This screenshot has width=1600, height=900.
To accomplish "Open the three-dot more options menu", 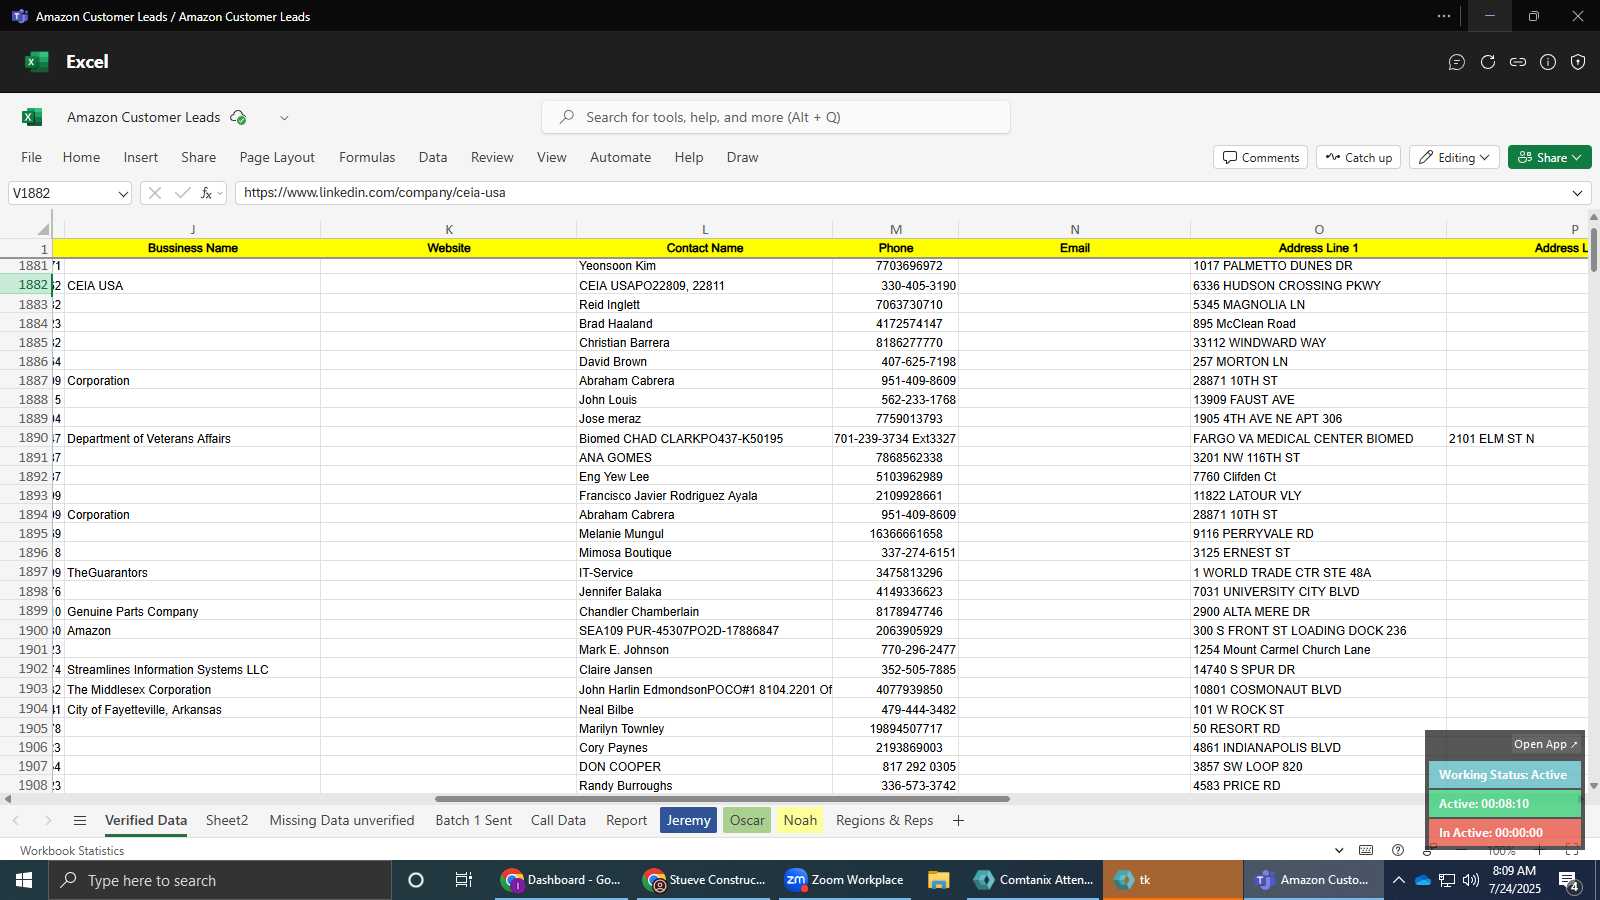I will pyautogui.click(x=1444, y=16).
